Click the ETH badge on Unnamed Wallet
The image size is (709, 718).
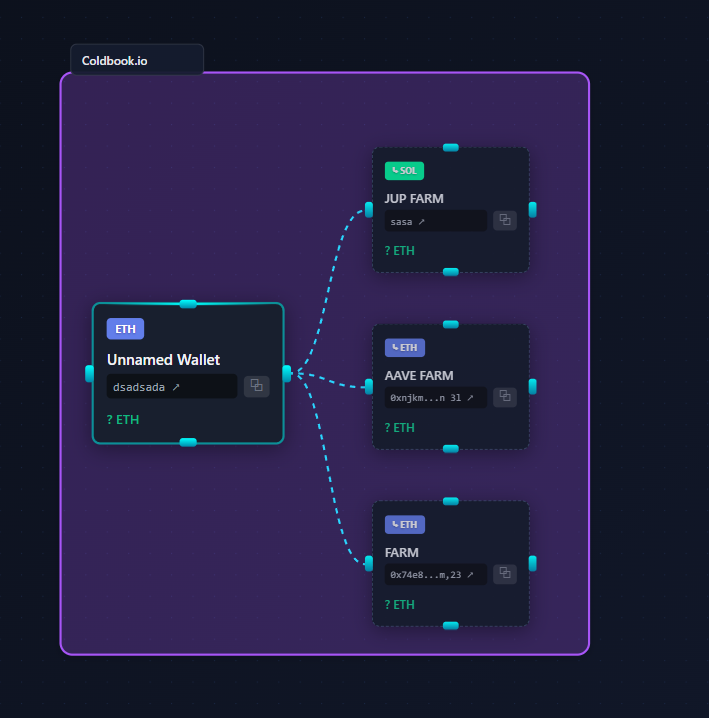tap(125, 329)
